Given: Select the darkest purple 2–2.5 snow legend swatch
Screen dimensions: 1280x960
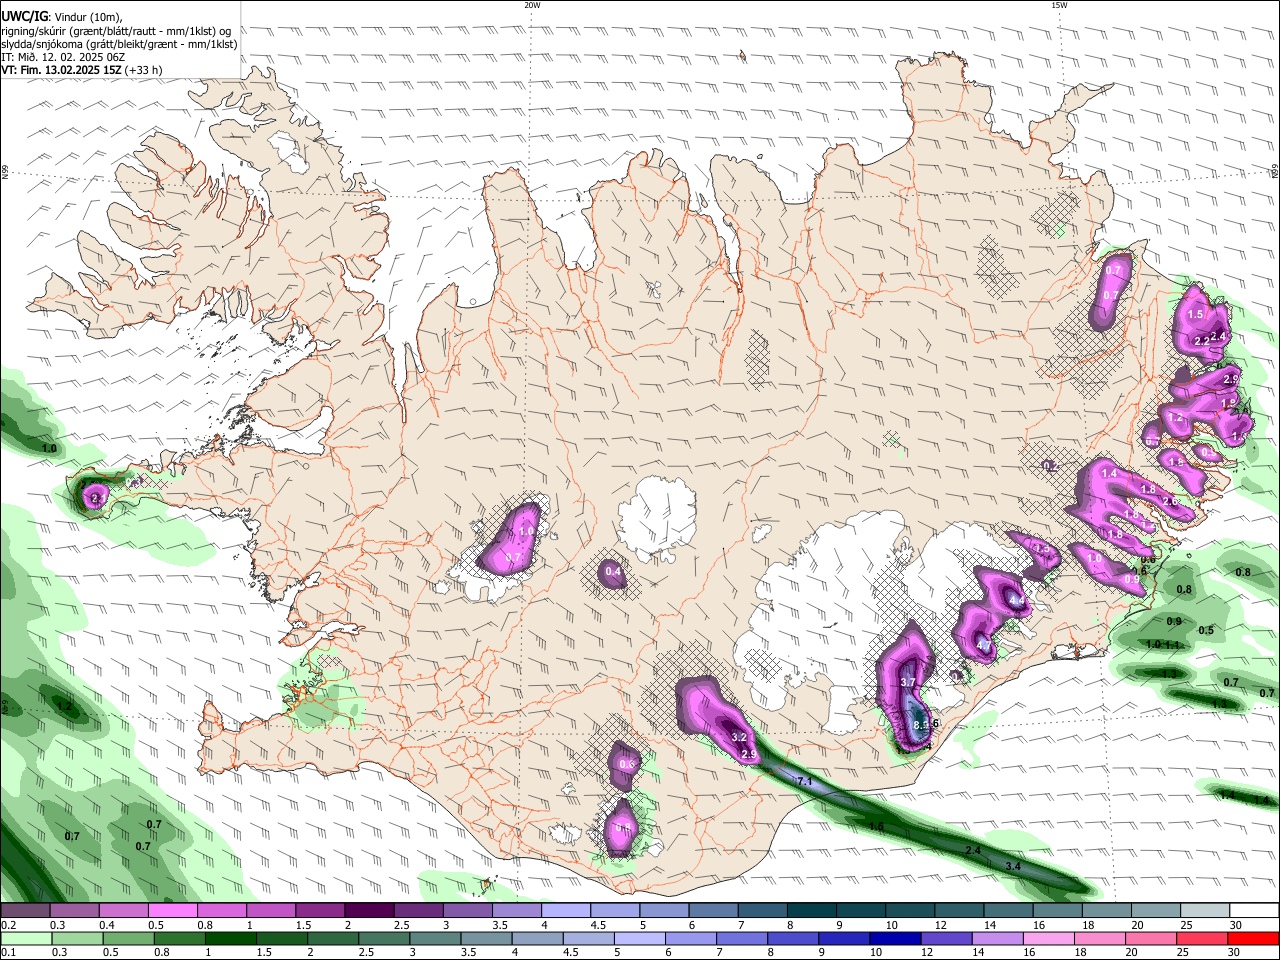Looking at the screenshot, I should tap(369, 911).
